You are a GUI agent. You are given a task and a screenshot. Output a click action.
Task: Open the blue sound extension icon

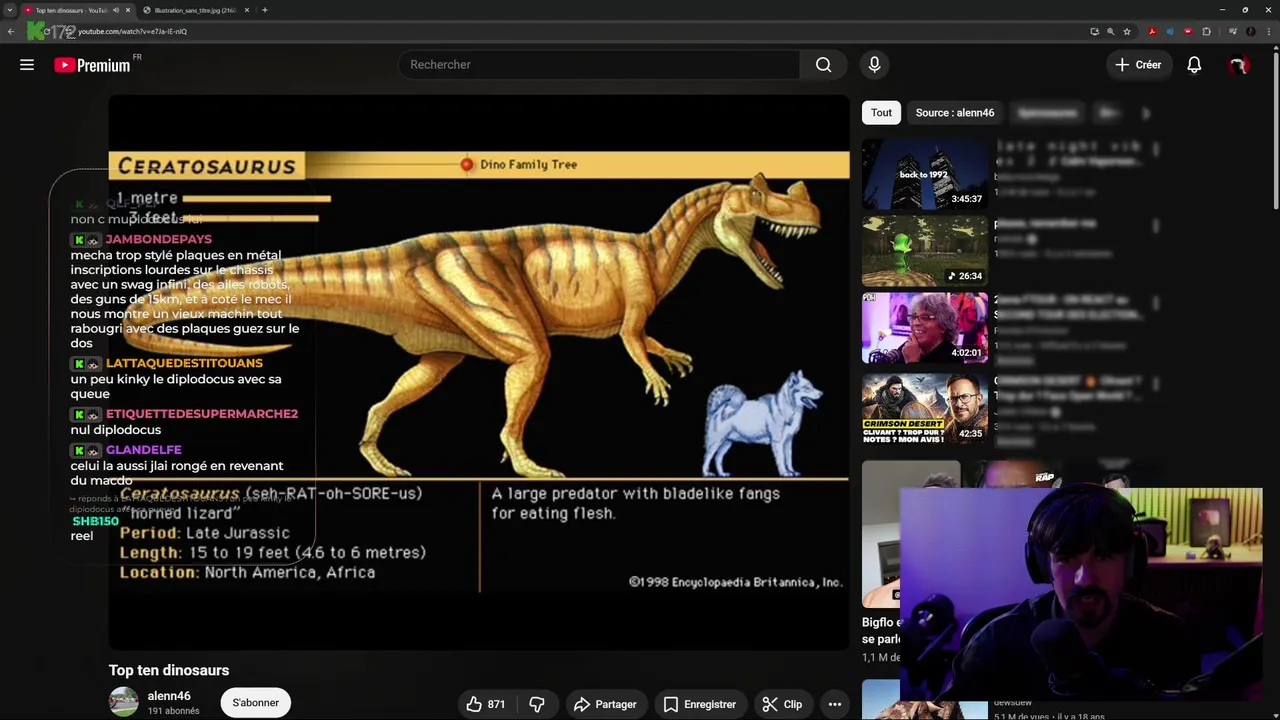(x=1170, y=31)
